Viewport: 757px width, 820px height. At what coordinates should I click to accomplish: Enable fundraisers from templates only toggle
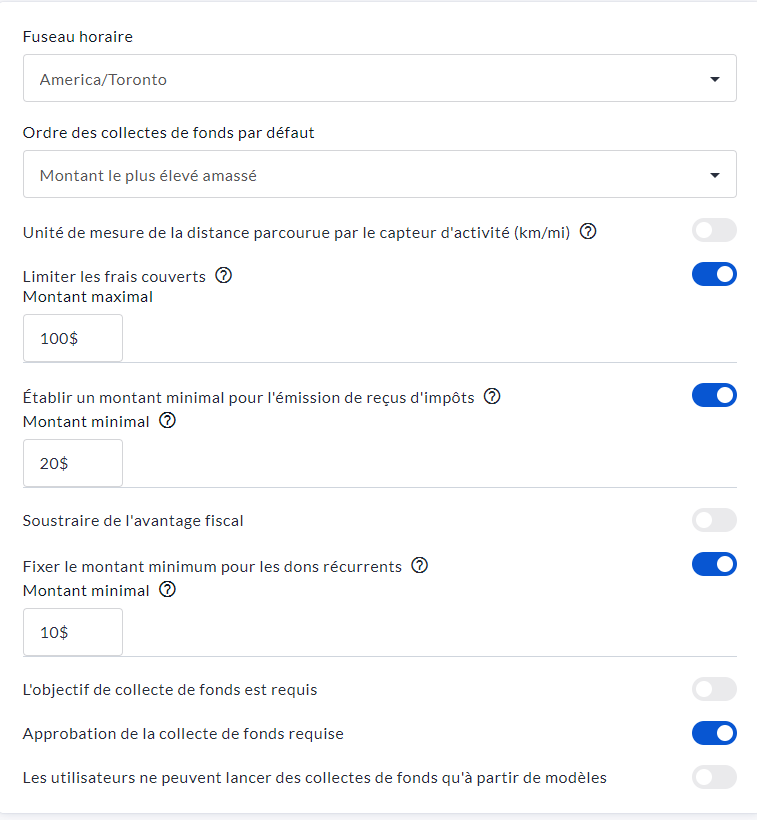click(714, 777)
